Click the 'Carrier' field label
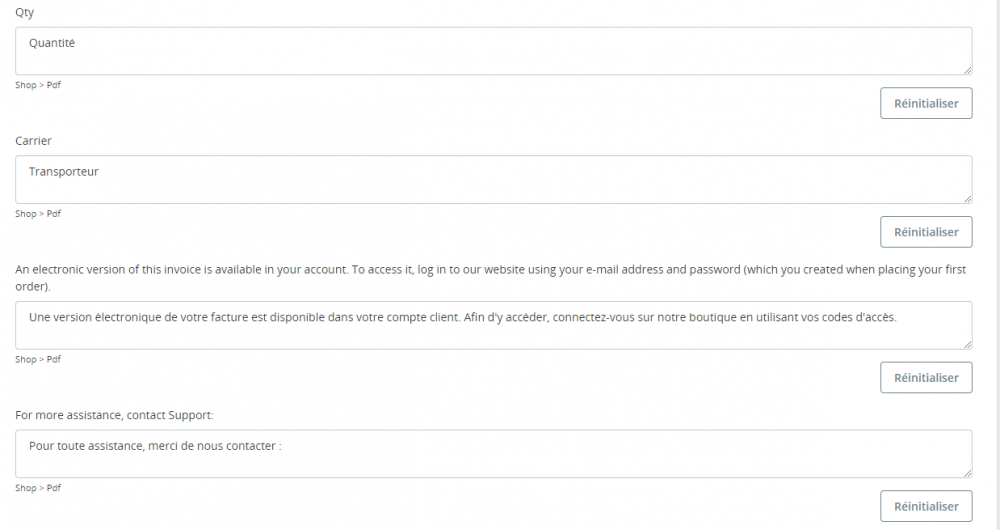Screen dimensions: 1000x530 tap(33, 141)
